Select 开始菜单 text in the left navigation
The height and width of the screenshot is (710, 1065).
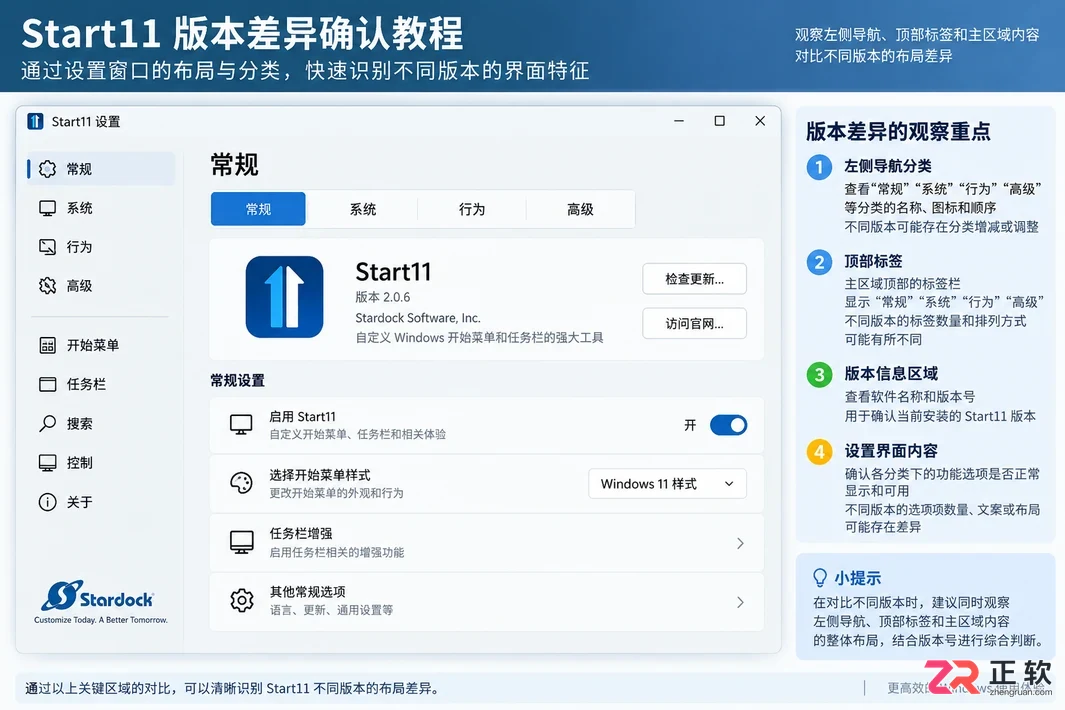coord(92,345)
